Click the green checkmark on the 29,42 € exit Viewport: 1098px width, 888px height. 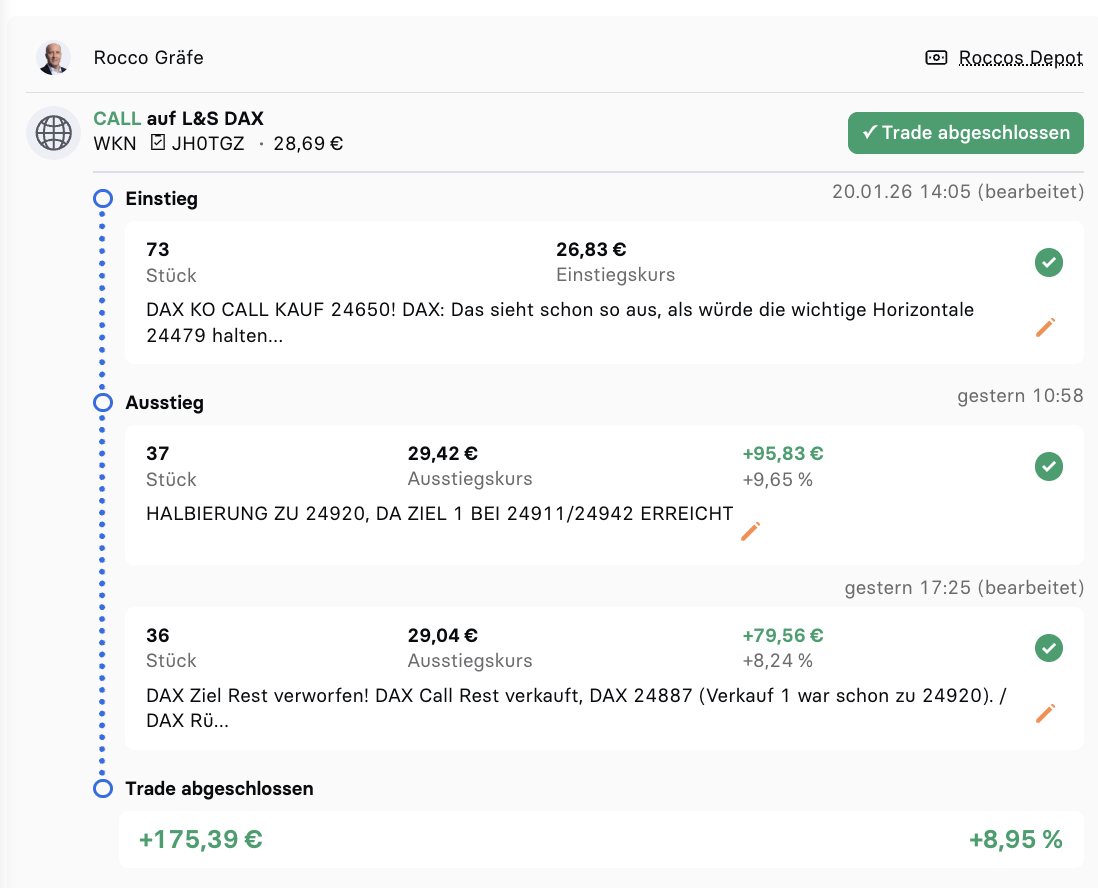[x=1048, y=467]
